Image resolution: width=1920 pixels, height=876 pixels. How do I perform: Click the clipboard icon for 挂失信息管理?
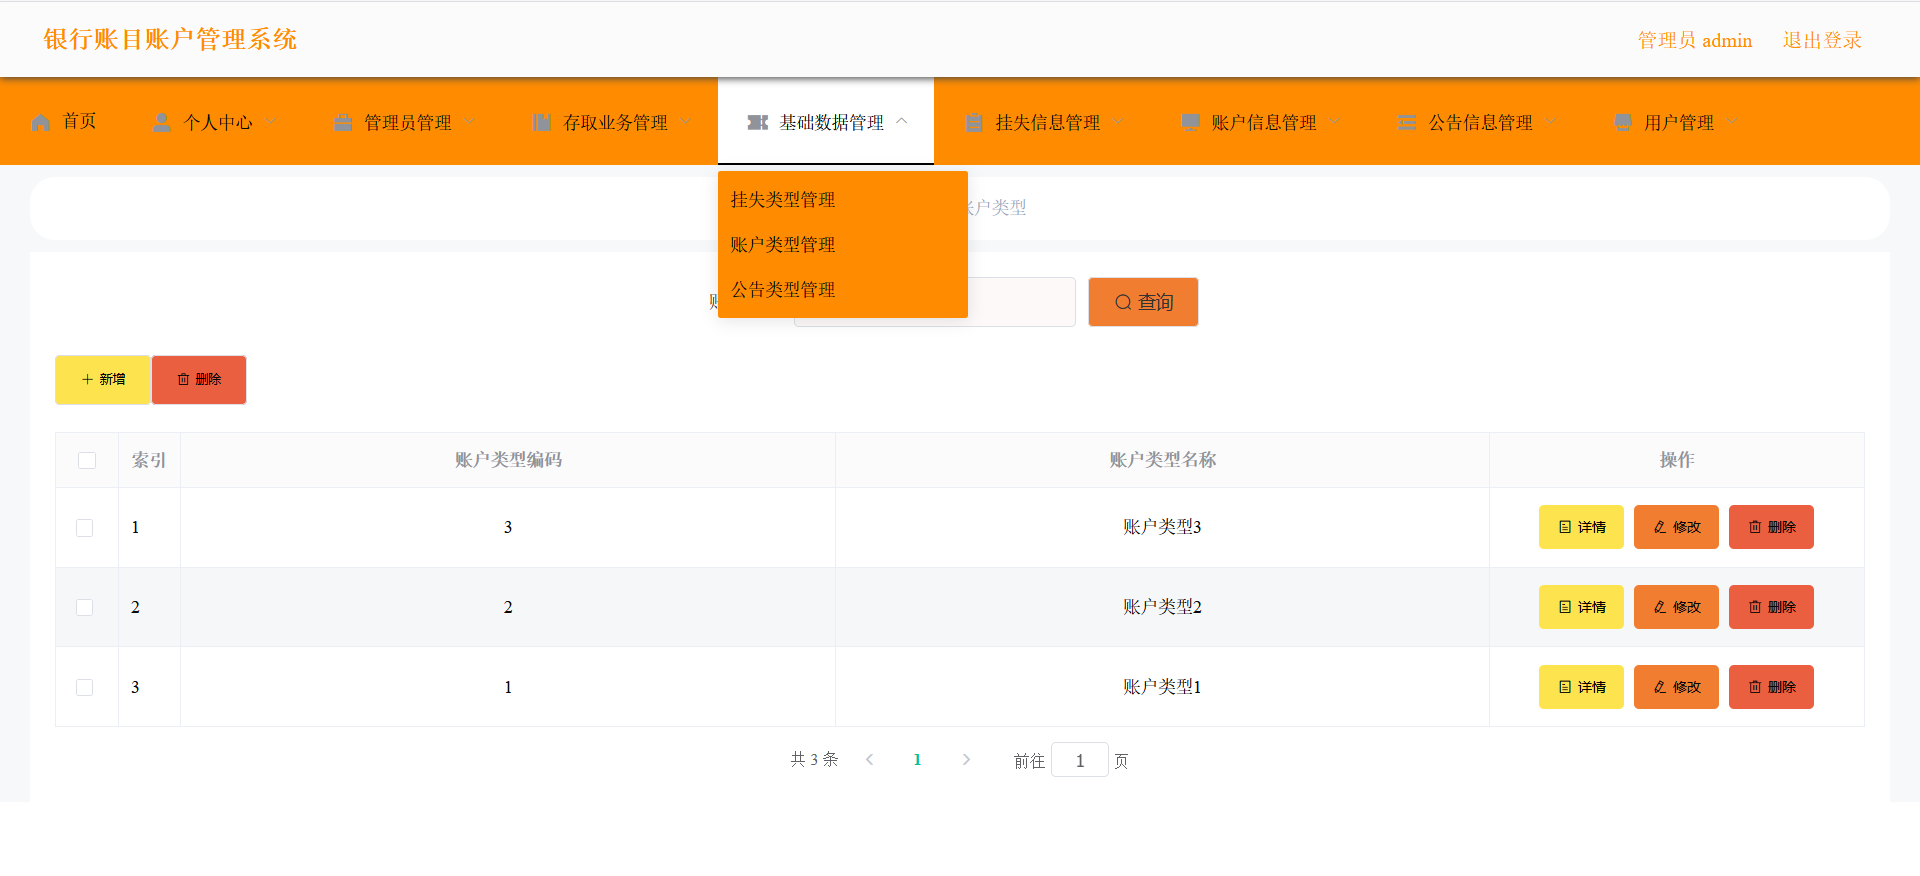click(974, 123)
